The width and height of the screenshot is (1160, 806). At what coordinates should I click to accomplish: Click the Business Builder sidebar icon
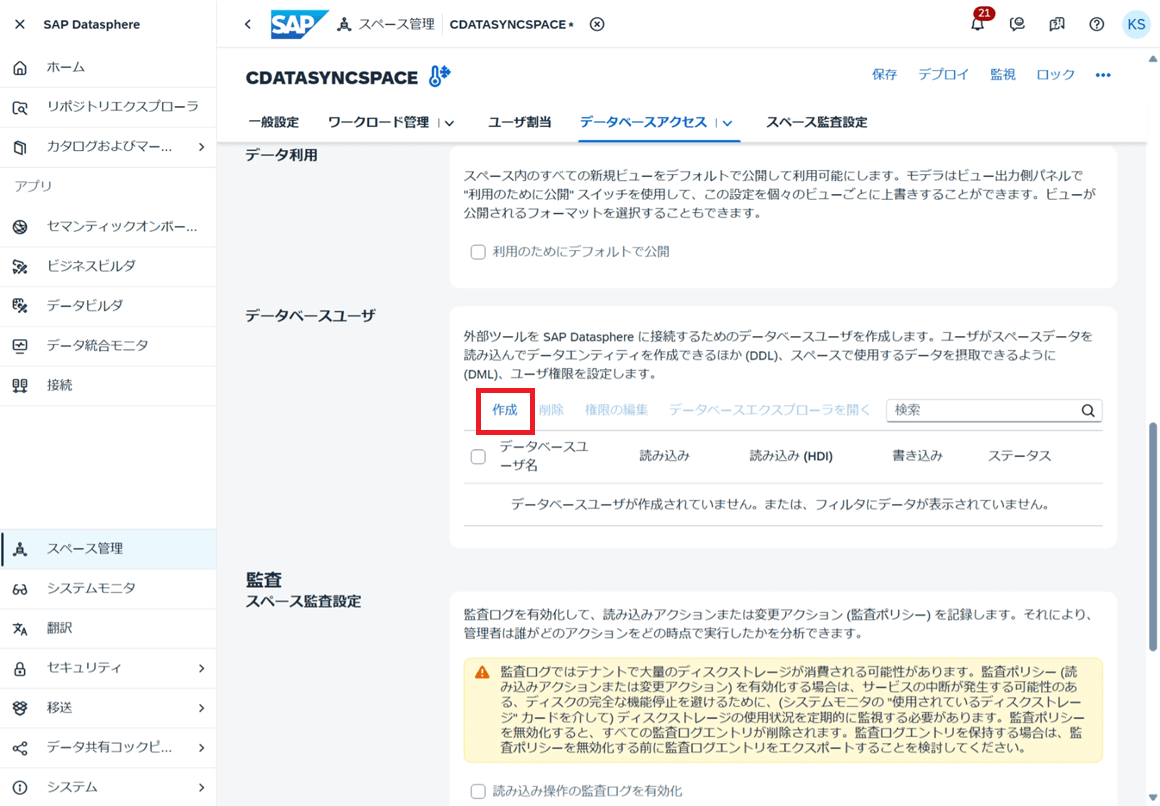pyautogui.click(x=20, y=266)
